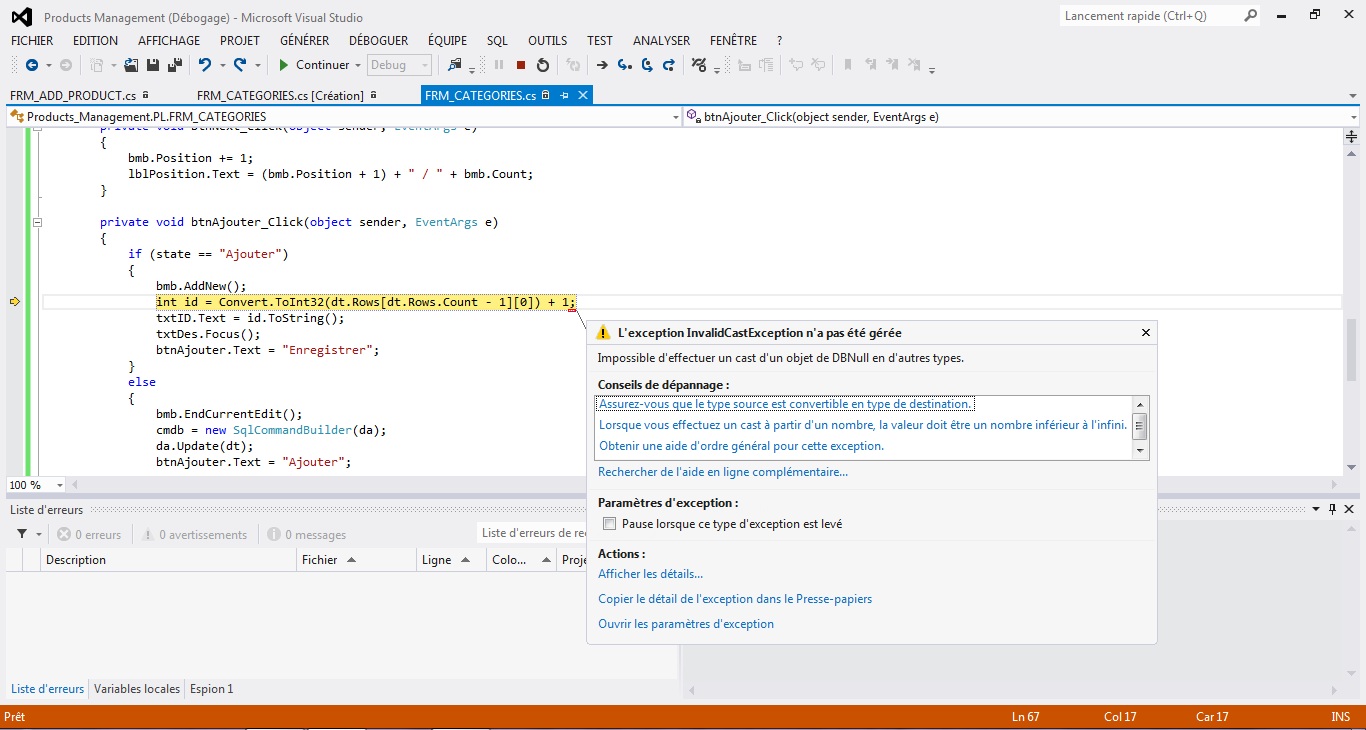Redo using the toolbar redo arrow
The width and height of the screenshot is (1366, 730).
(x=240, y=65)
